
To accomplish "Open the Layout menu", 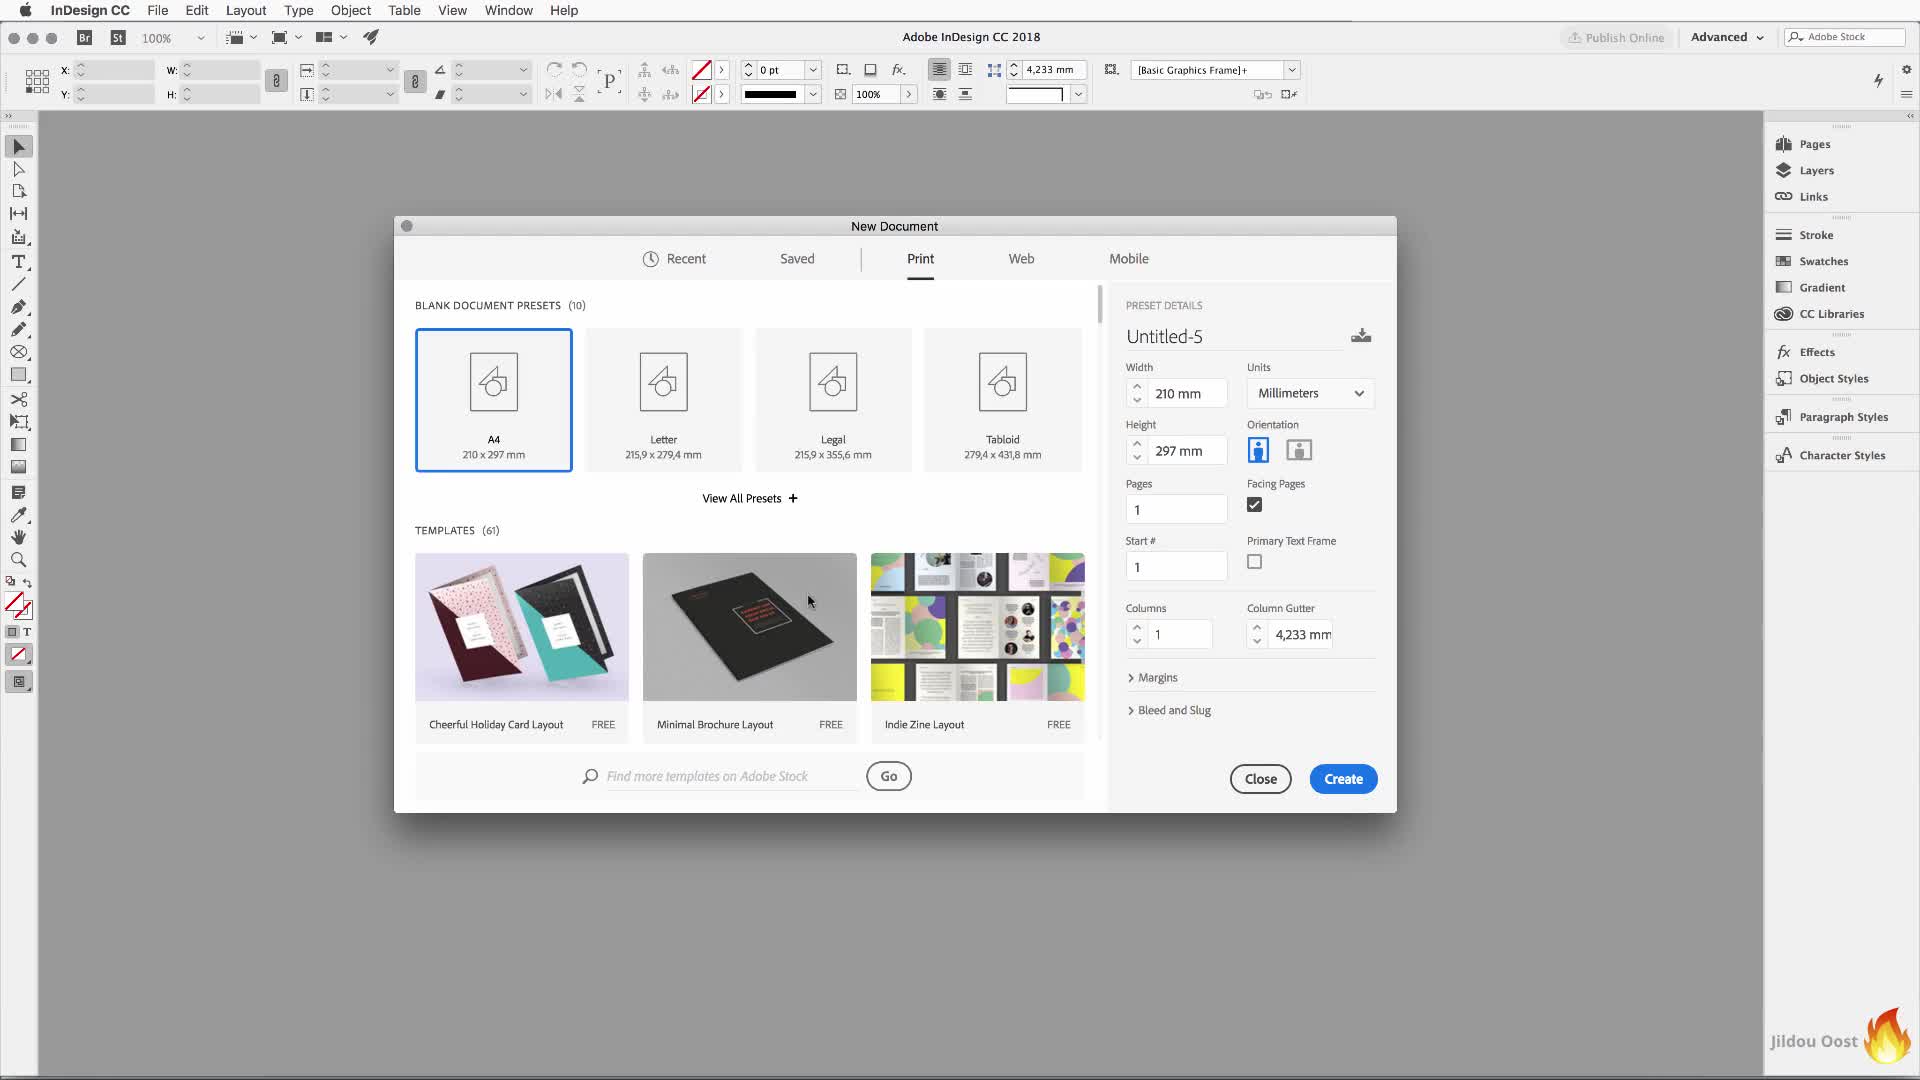I will coord(246,10).
